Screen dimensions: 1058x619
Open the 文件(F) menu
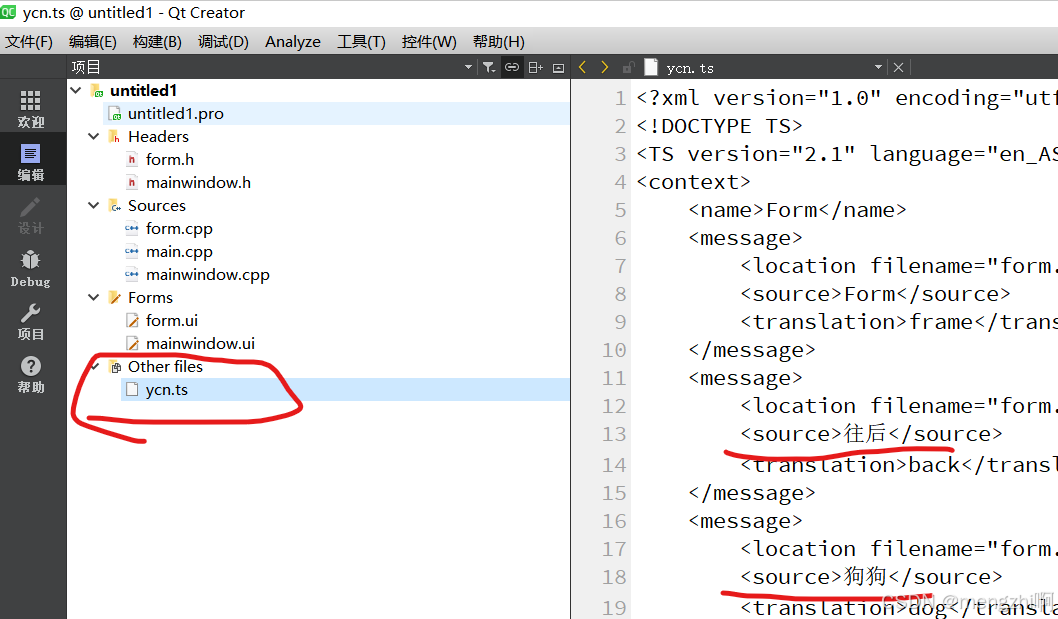pos(29,42)
